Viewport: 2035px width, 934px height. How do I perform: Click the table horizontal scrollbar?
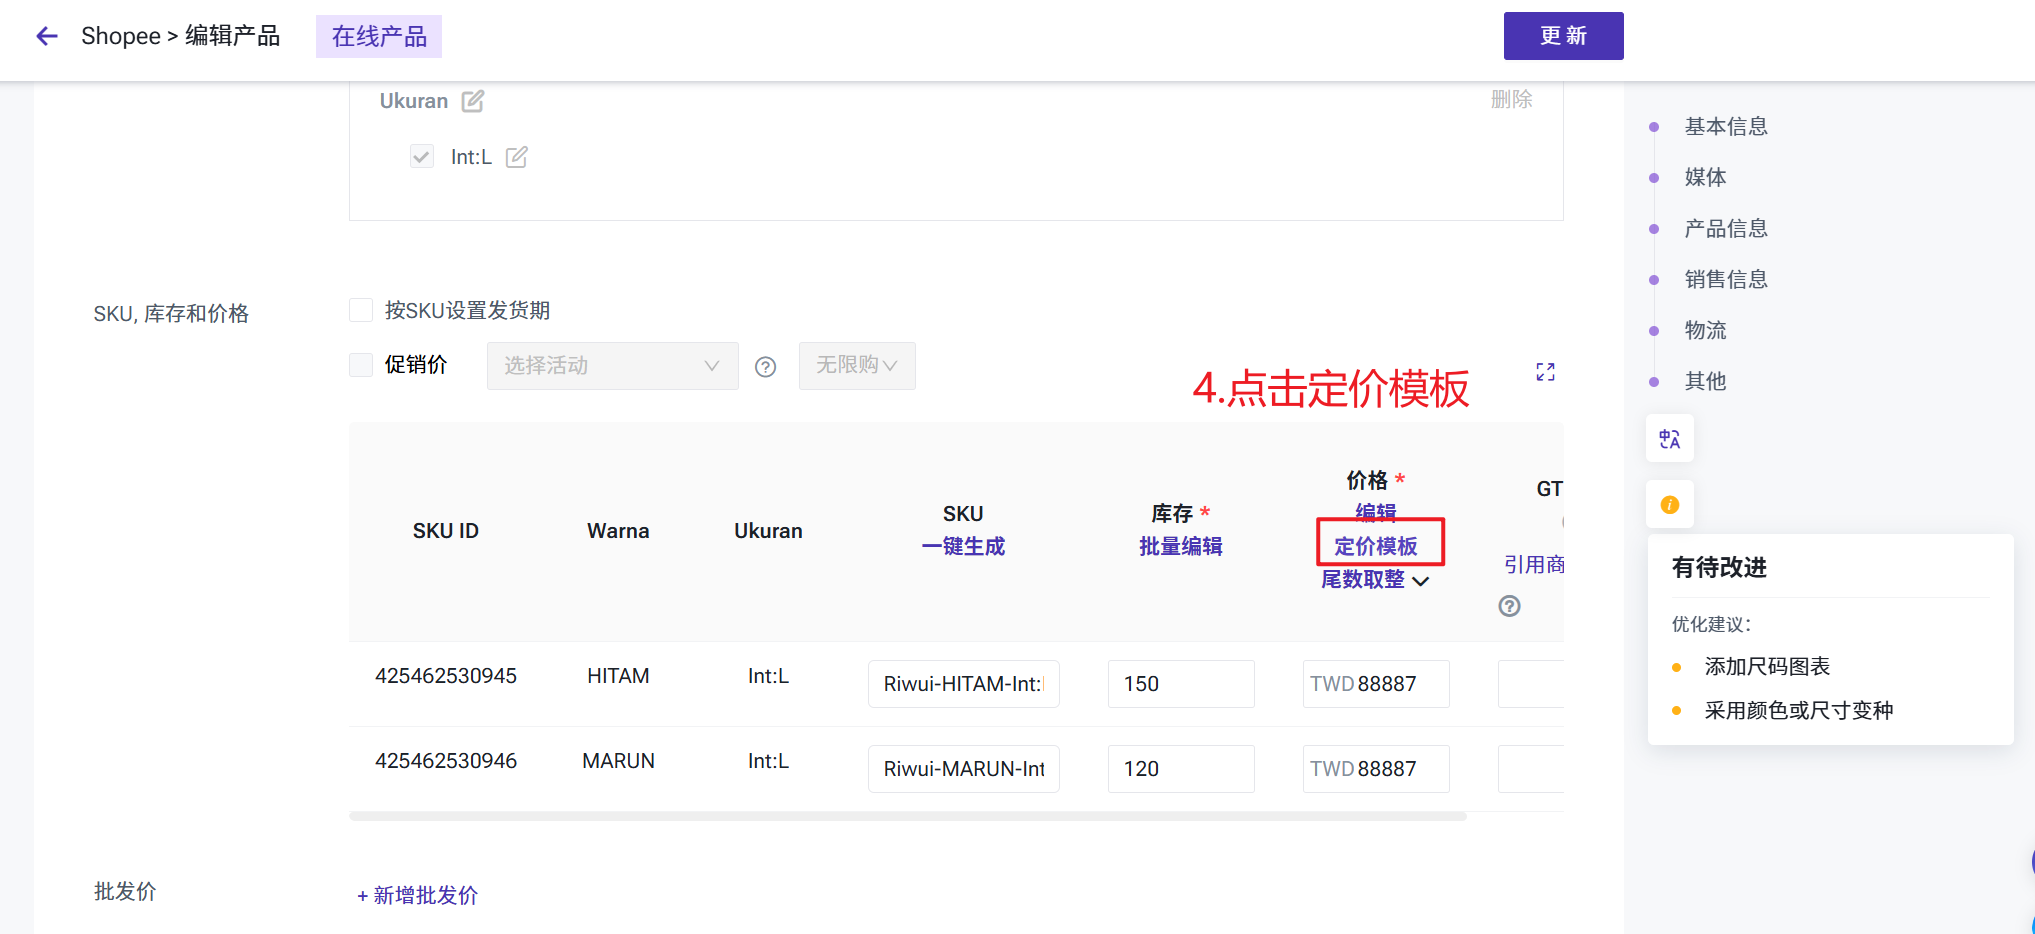pos(907,817)
